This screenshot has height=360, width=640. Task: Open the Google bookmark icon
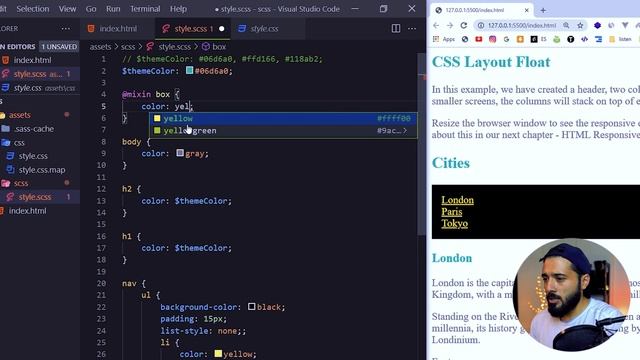tap(506, 39)
